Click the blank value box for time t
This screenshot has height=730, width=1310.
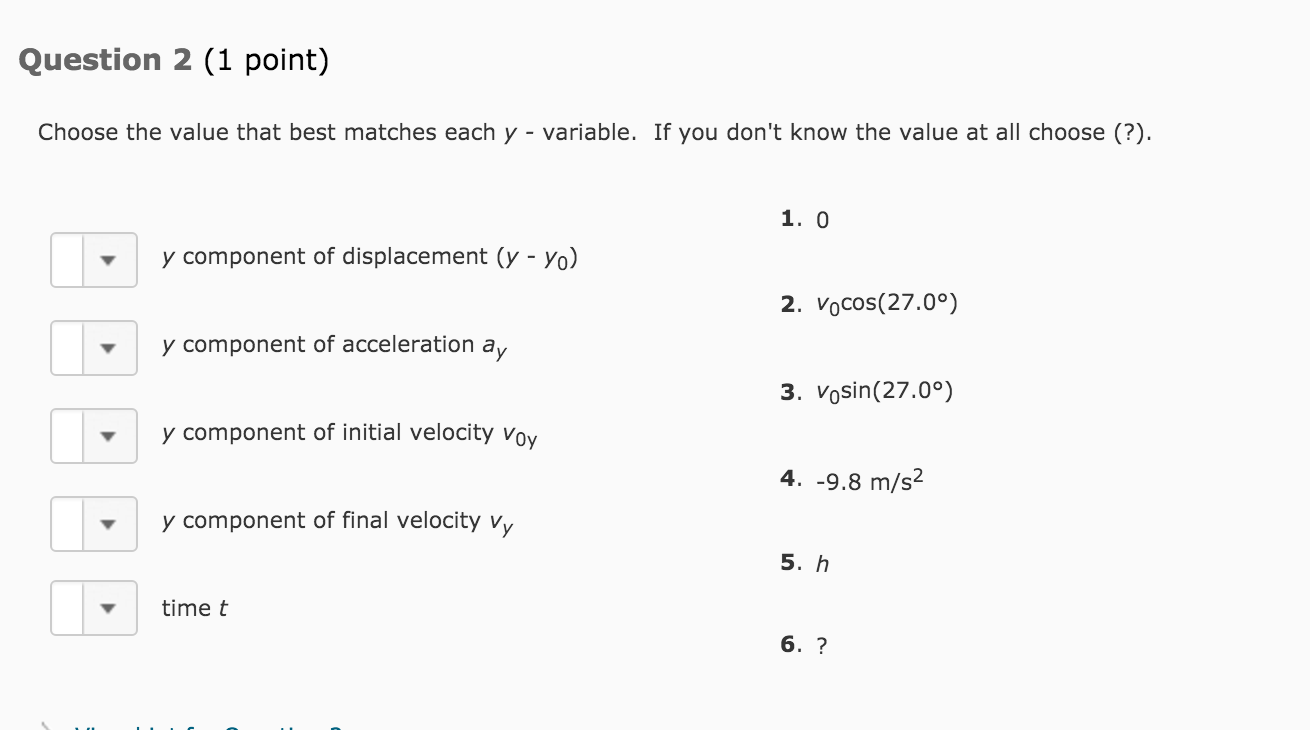tap(67, 608)
